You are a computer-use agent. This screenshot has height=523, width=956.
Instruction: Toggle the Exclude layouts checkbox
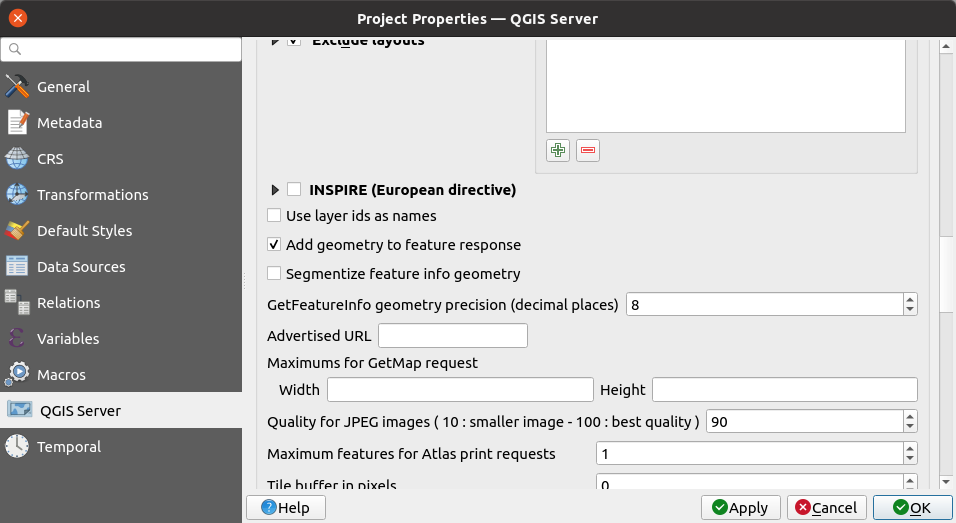(x=294, y=42)
